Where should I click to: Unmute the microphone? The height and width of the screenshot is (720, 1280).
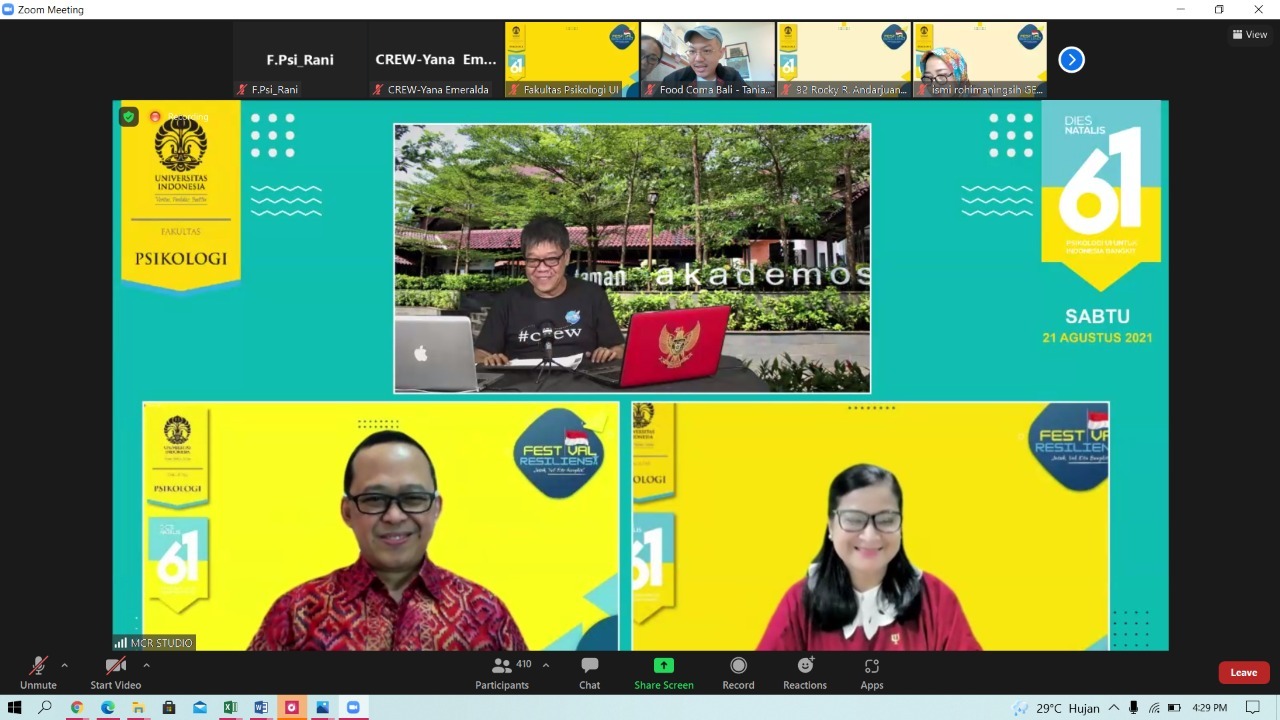[x=38, y=667]
